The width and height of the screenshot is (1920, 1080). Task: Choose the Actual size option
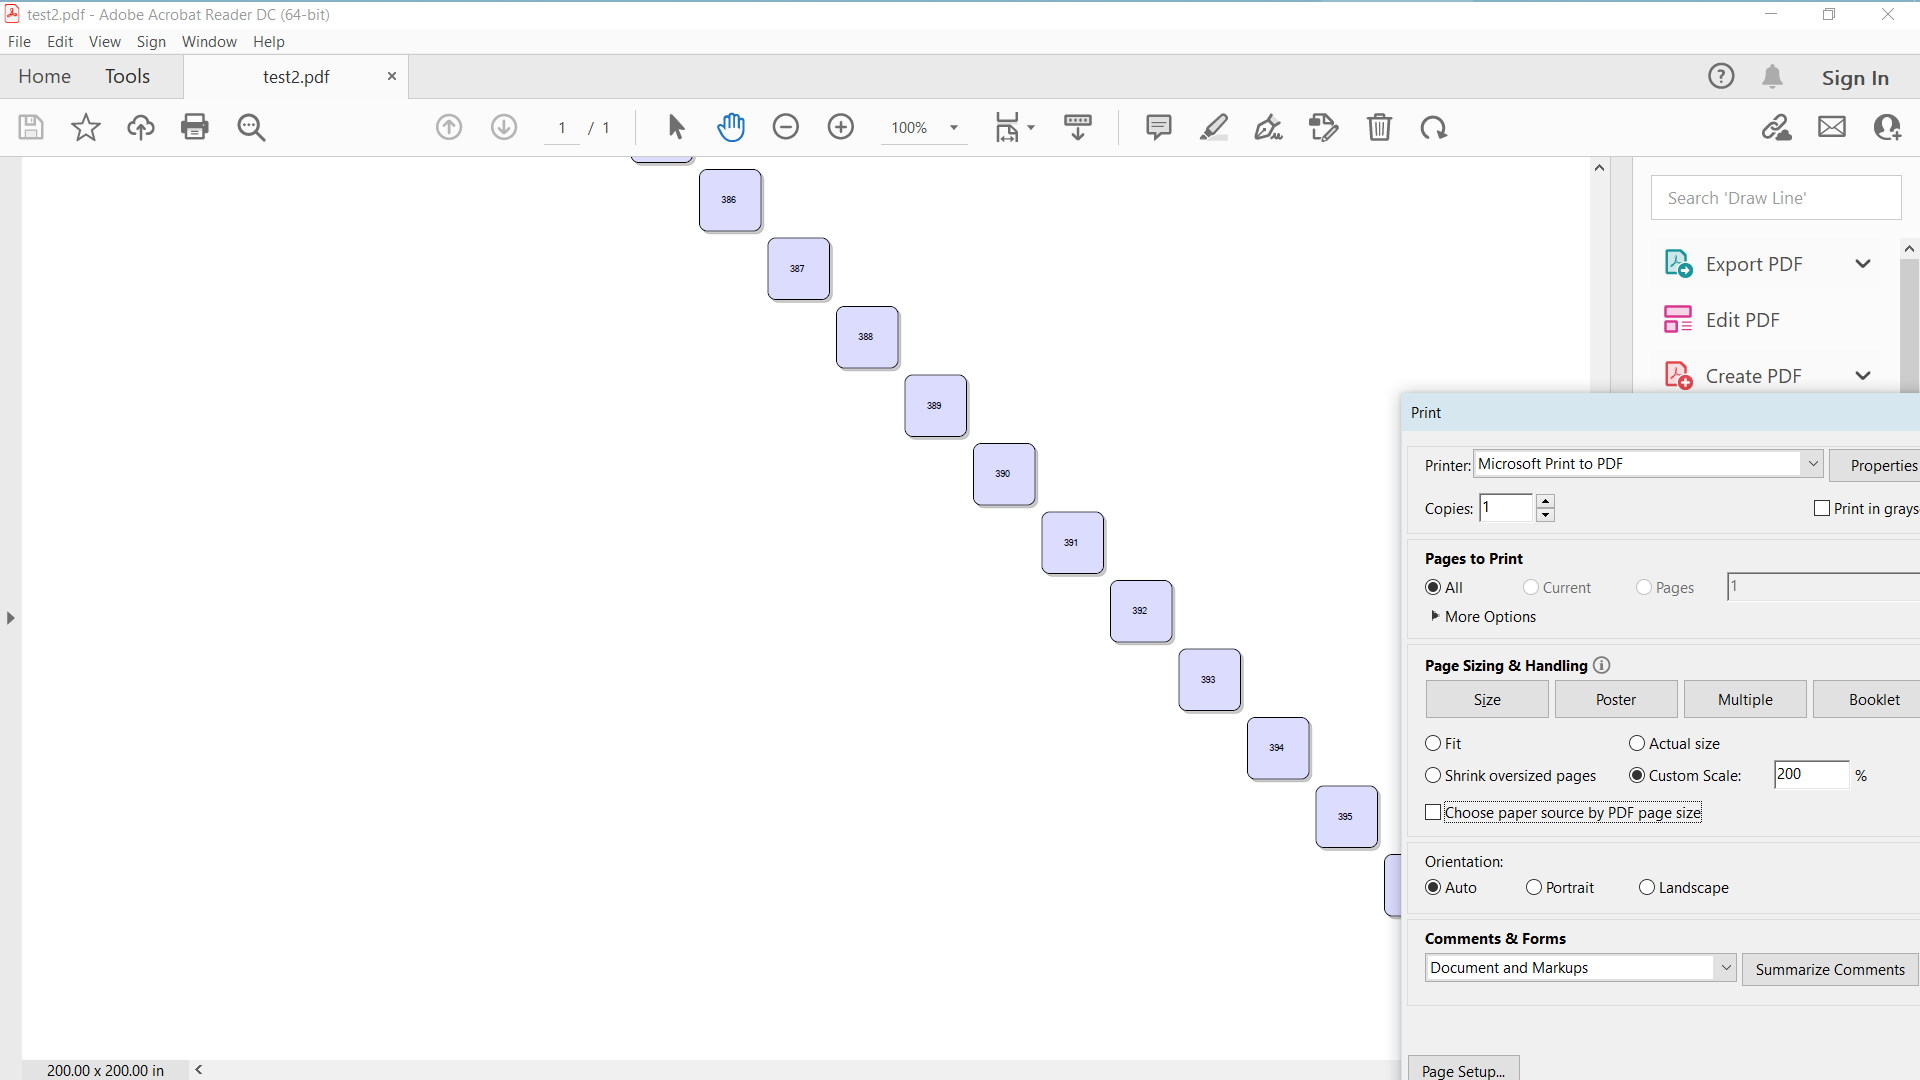tap(1637, 744)
